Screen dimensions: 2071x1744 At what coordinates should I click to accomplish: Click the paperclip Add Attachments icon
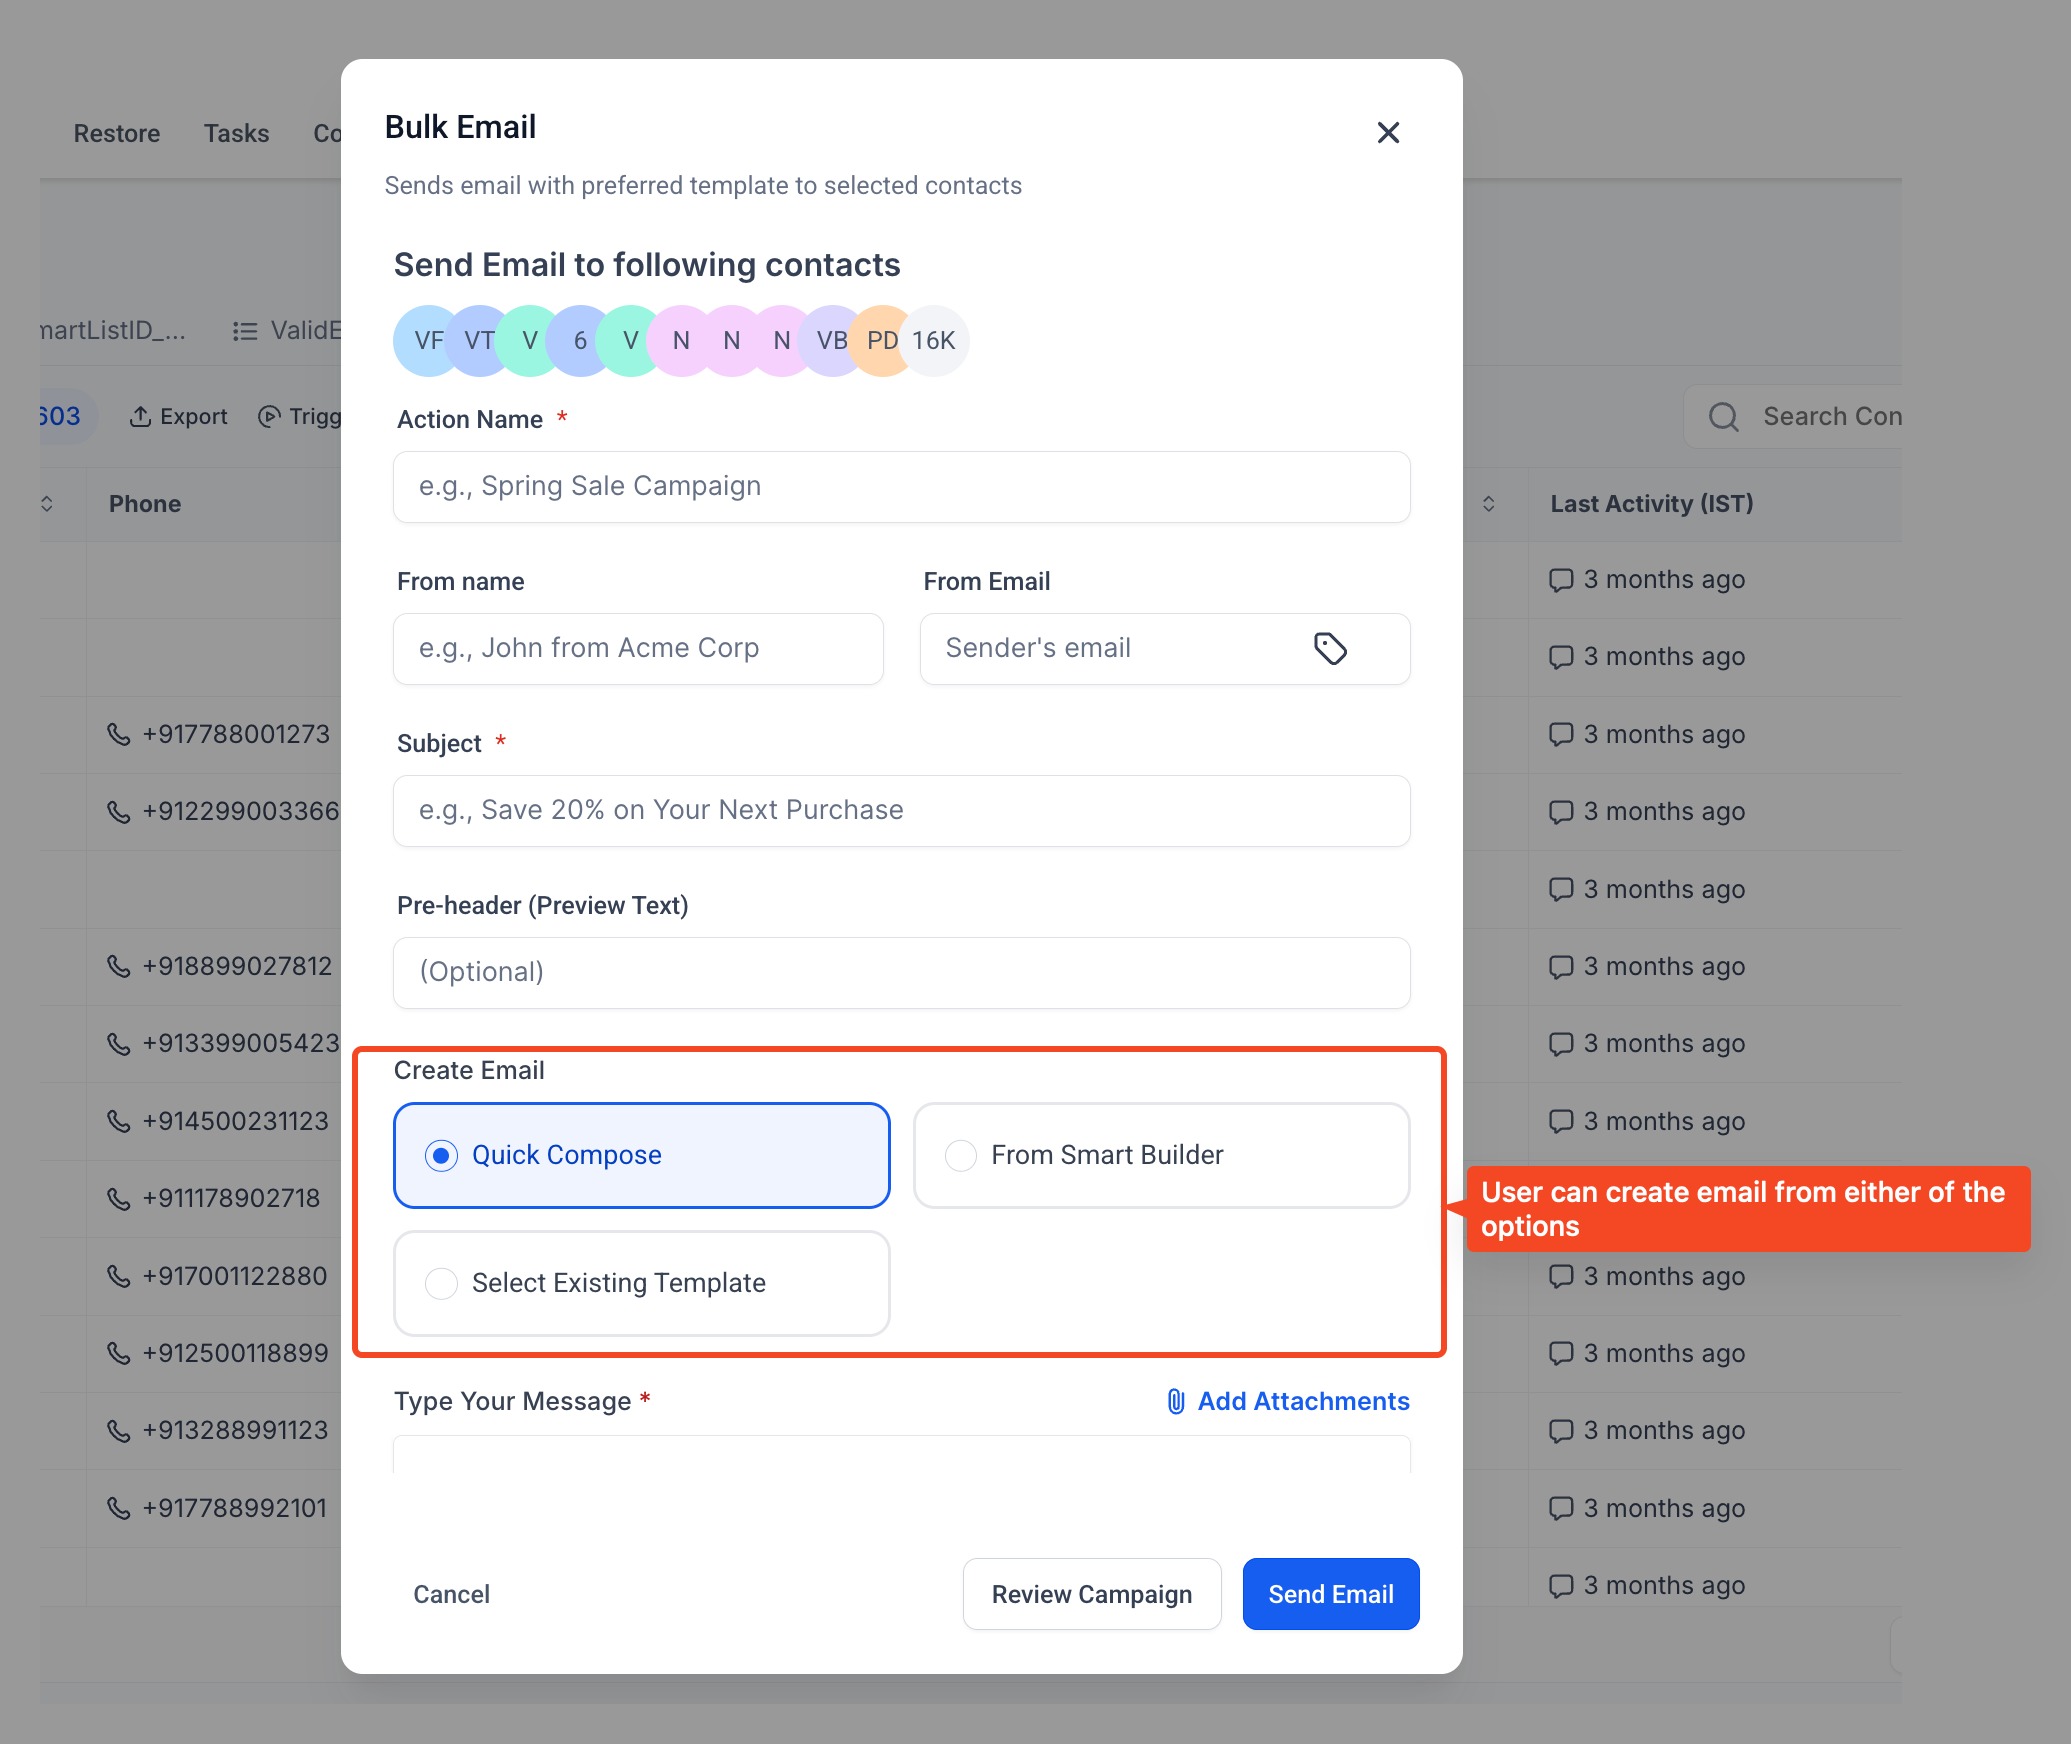point(1176,1401)
